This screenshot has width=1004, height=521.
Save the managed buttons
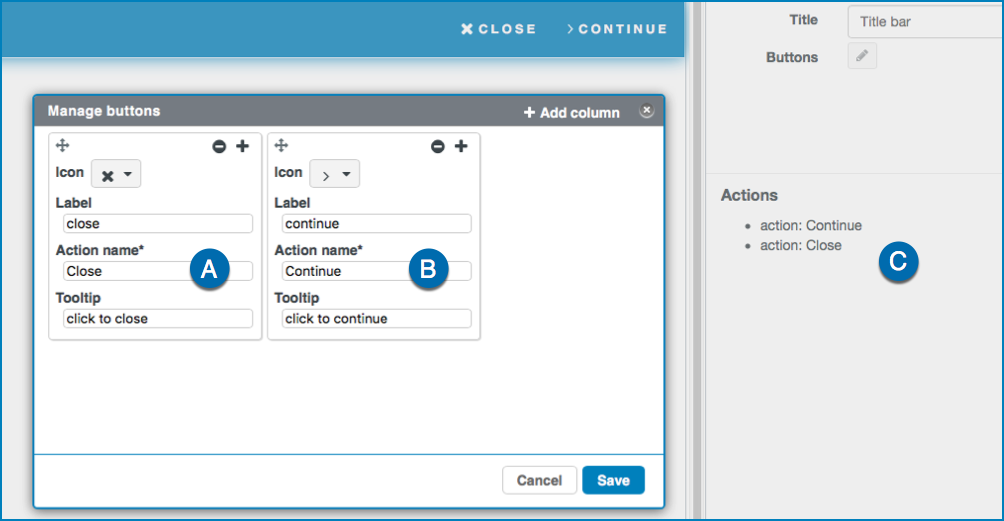coord(613,480)
